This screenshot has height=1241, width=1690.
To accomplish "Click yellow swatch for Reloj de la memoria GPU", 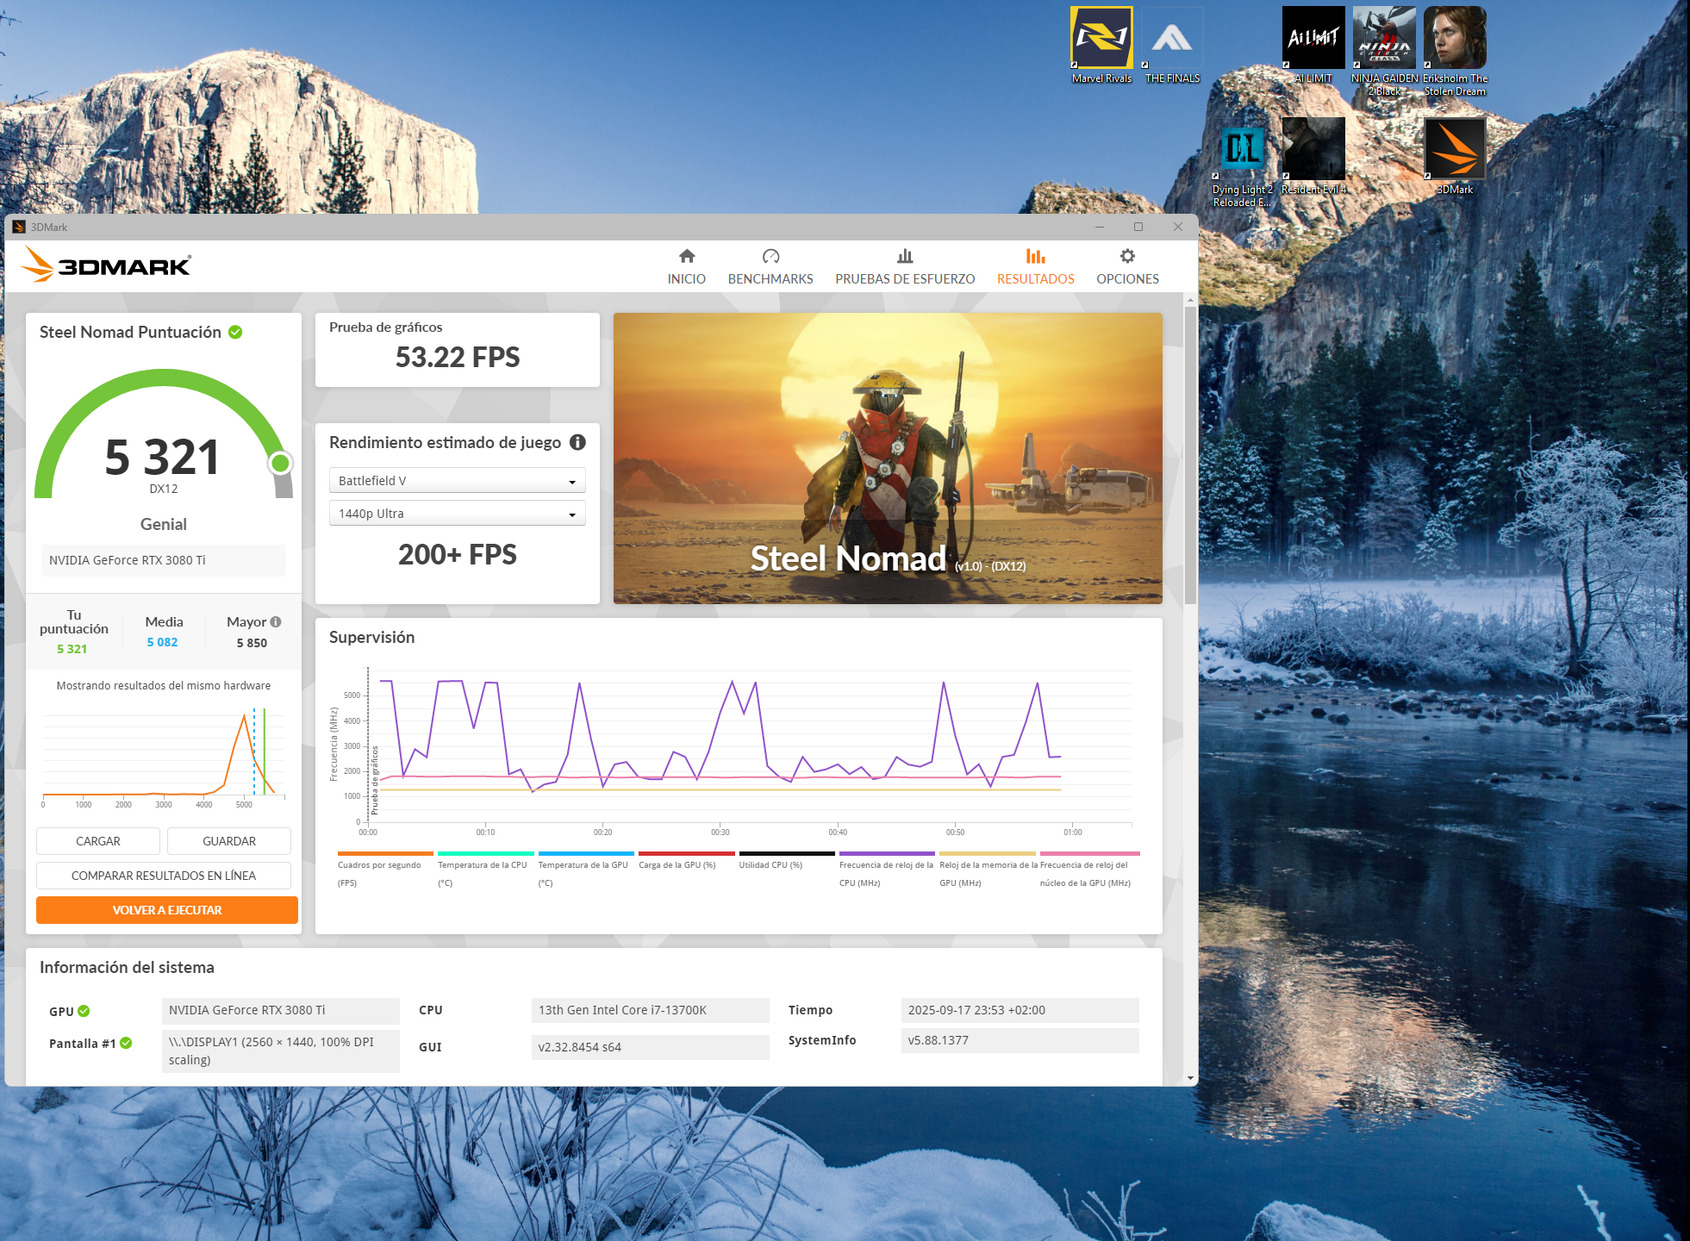I will 987,854.
